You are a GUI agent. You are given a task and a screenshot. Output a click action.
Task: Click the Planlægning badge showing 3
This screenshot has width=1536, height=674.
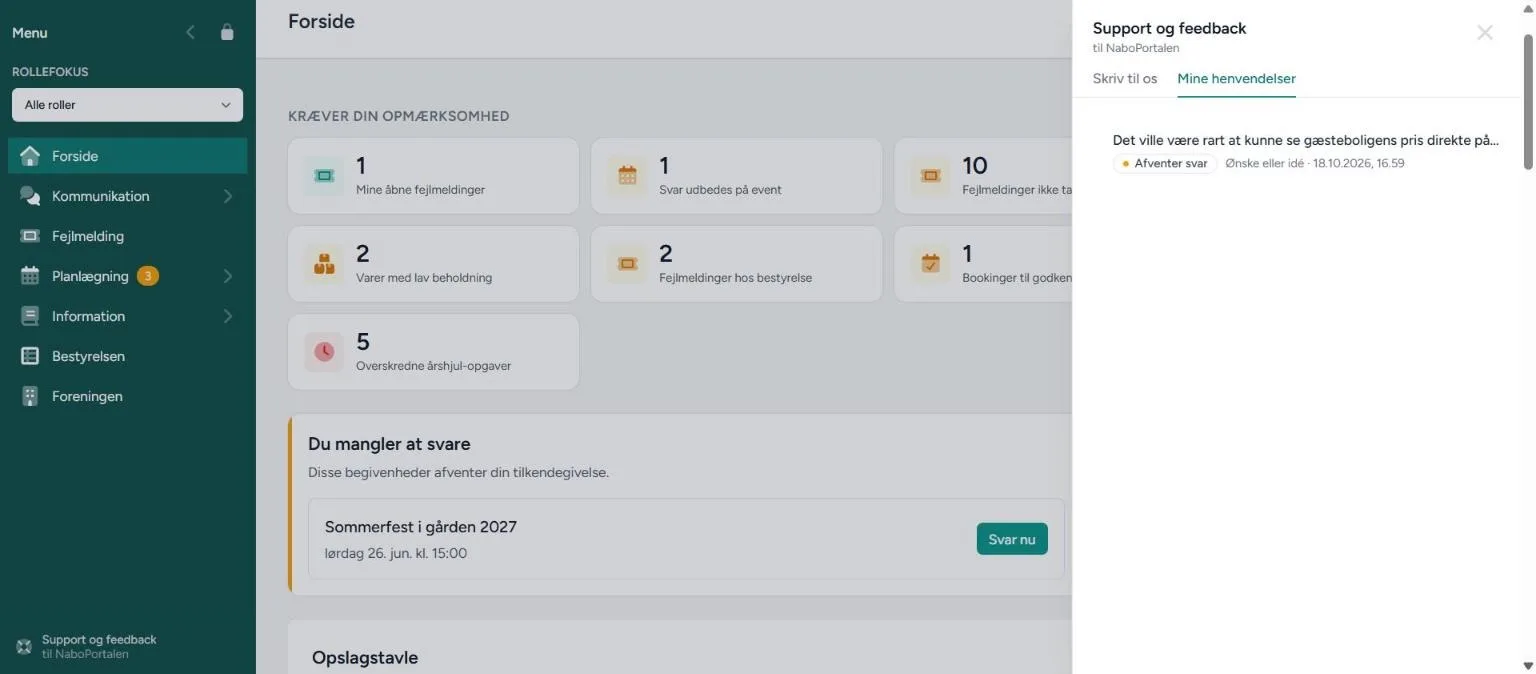pos(148,276)
